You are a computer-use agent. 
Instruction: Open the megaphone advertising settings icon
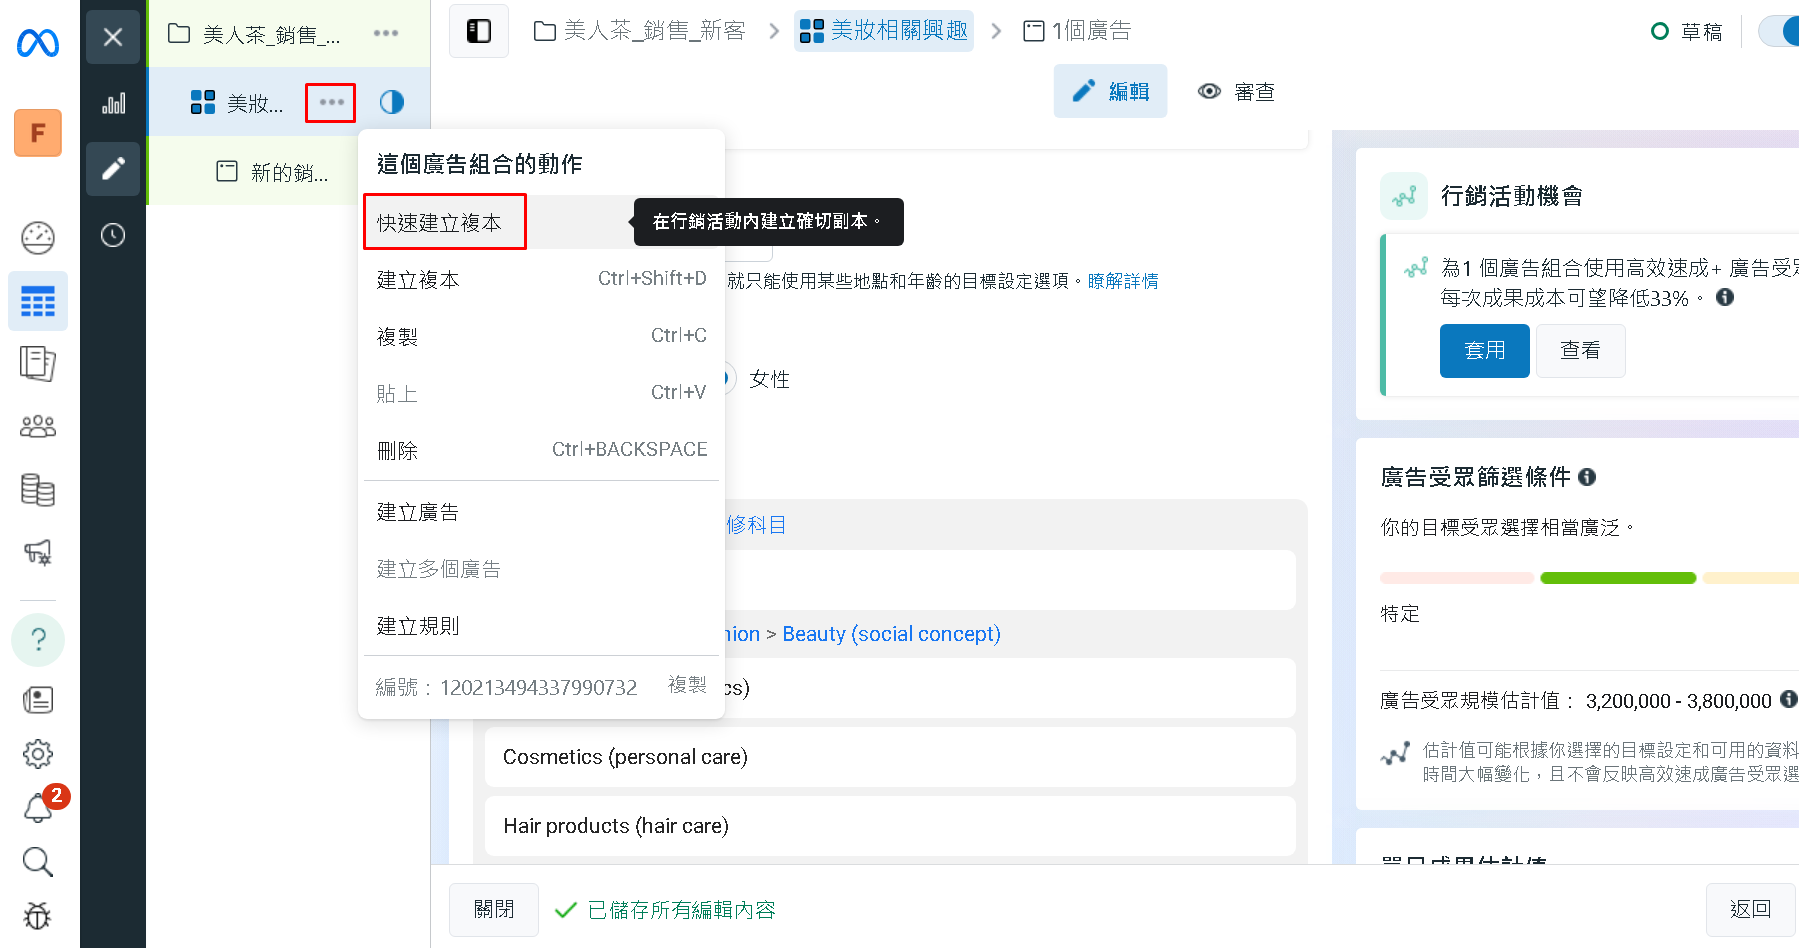[x=38, y=552]
